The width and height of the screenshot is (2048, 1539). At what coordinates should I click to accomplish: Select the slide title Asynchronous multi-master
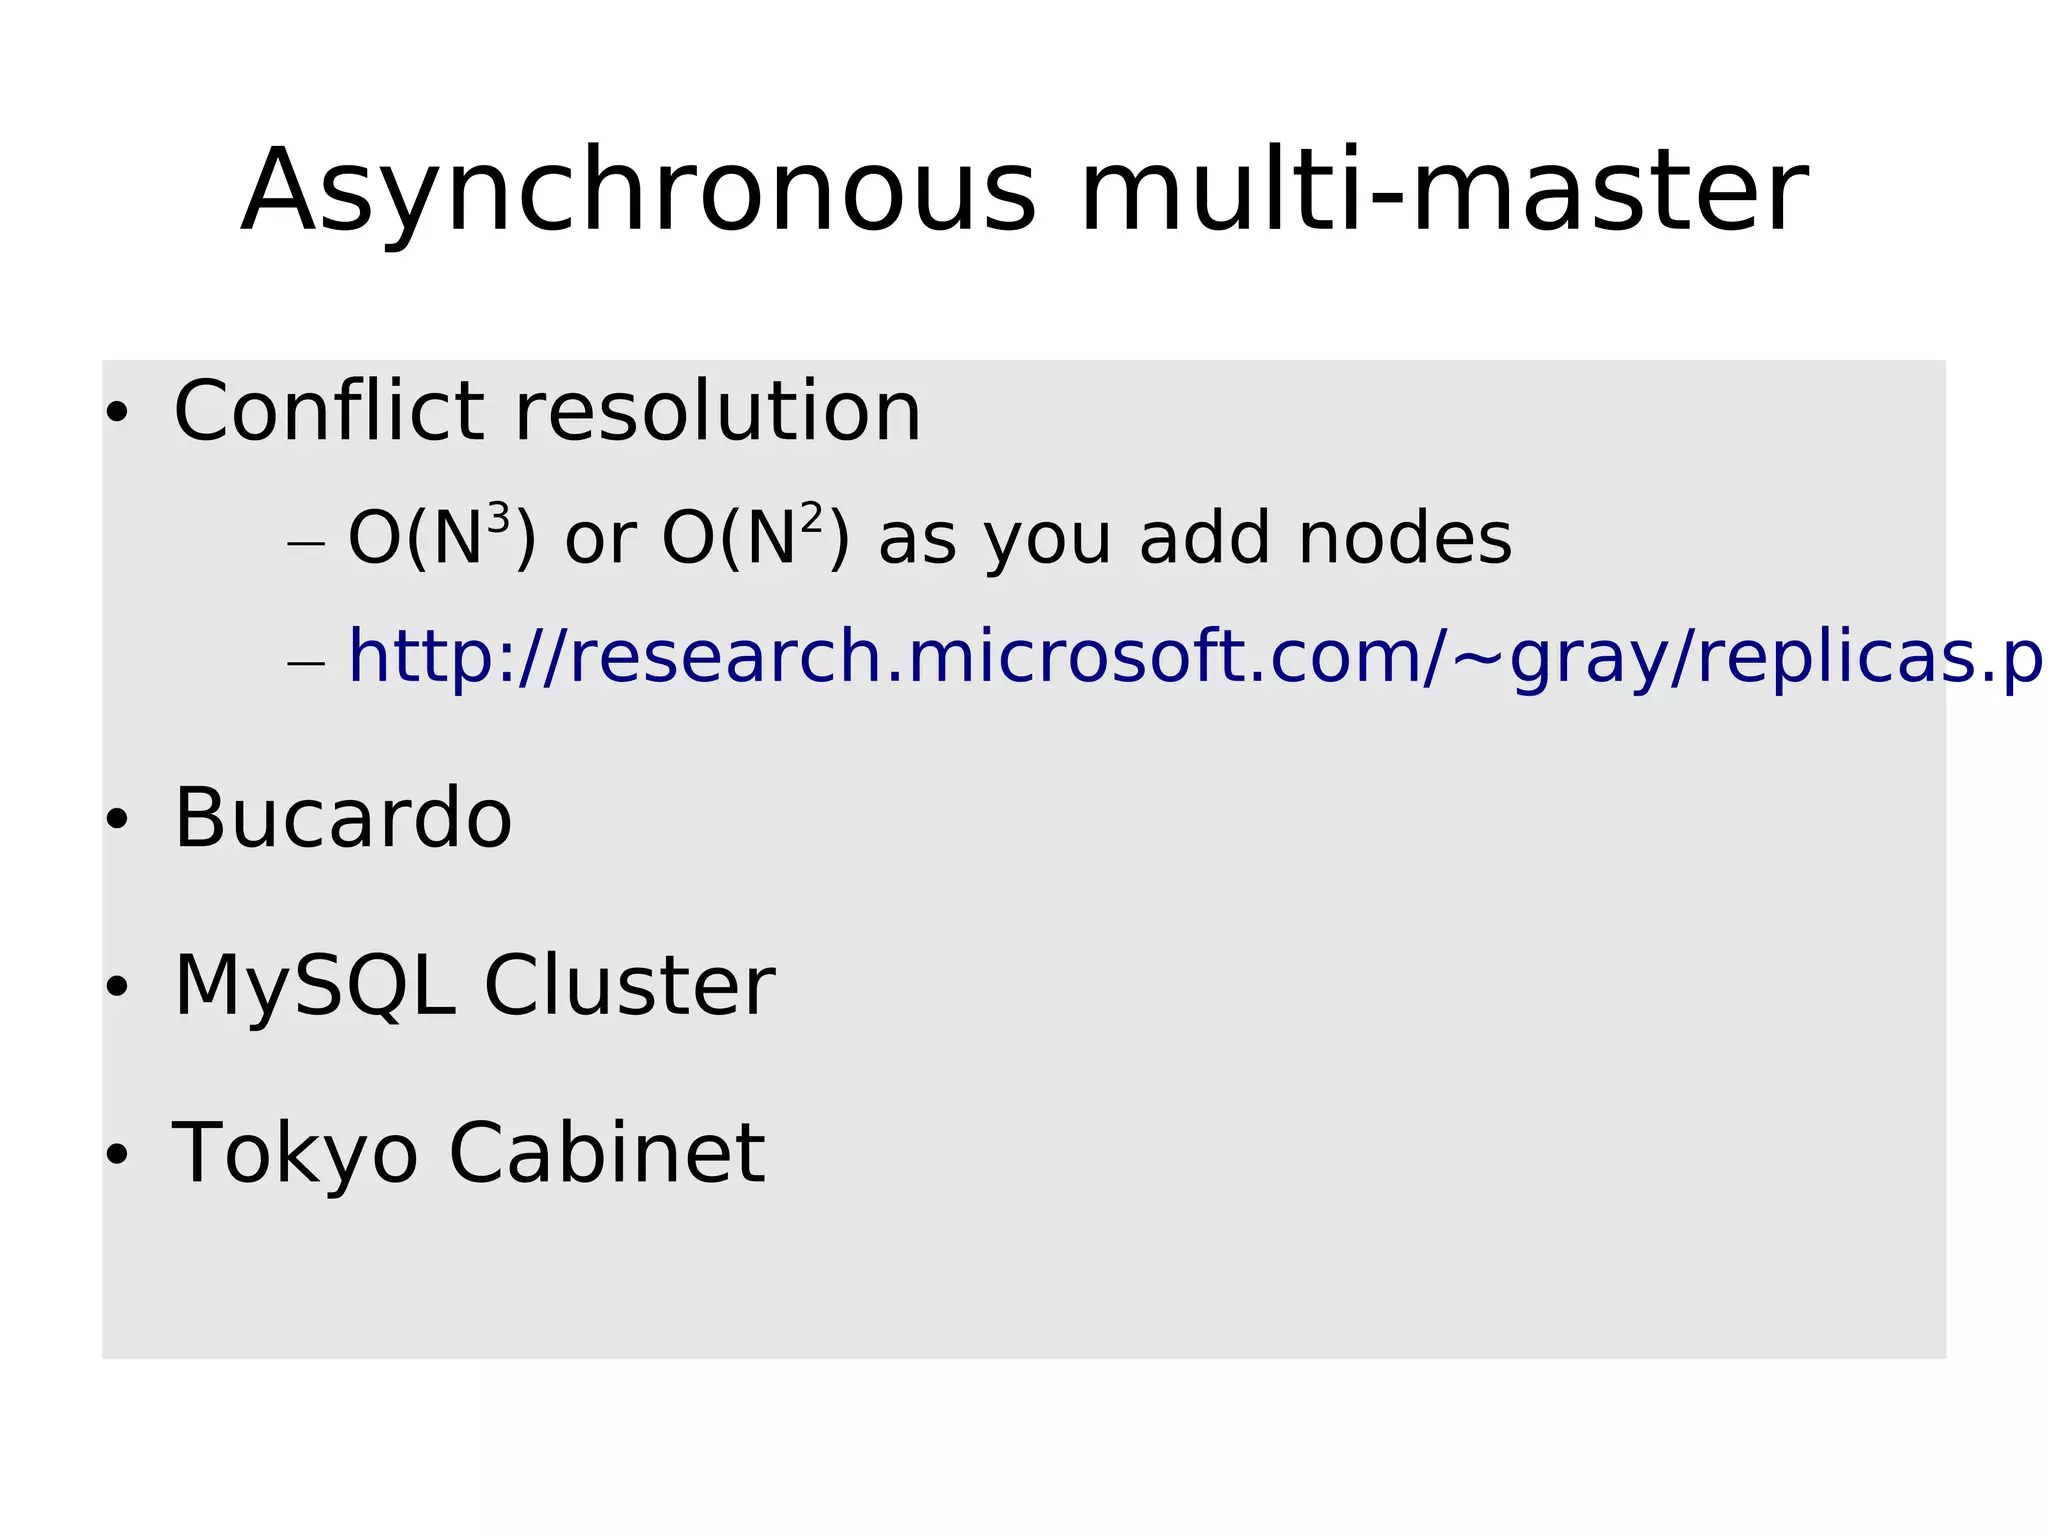coord(1025,192)
